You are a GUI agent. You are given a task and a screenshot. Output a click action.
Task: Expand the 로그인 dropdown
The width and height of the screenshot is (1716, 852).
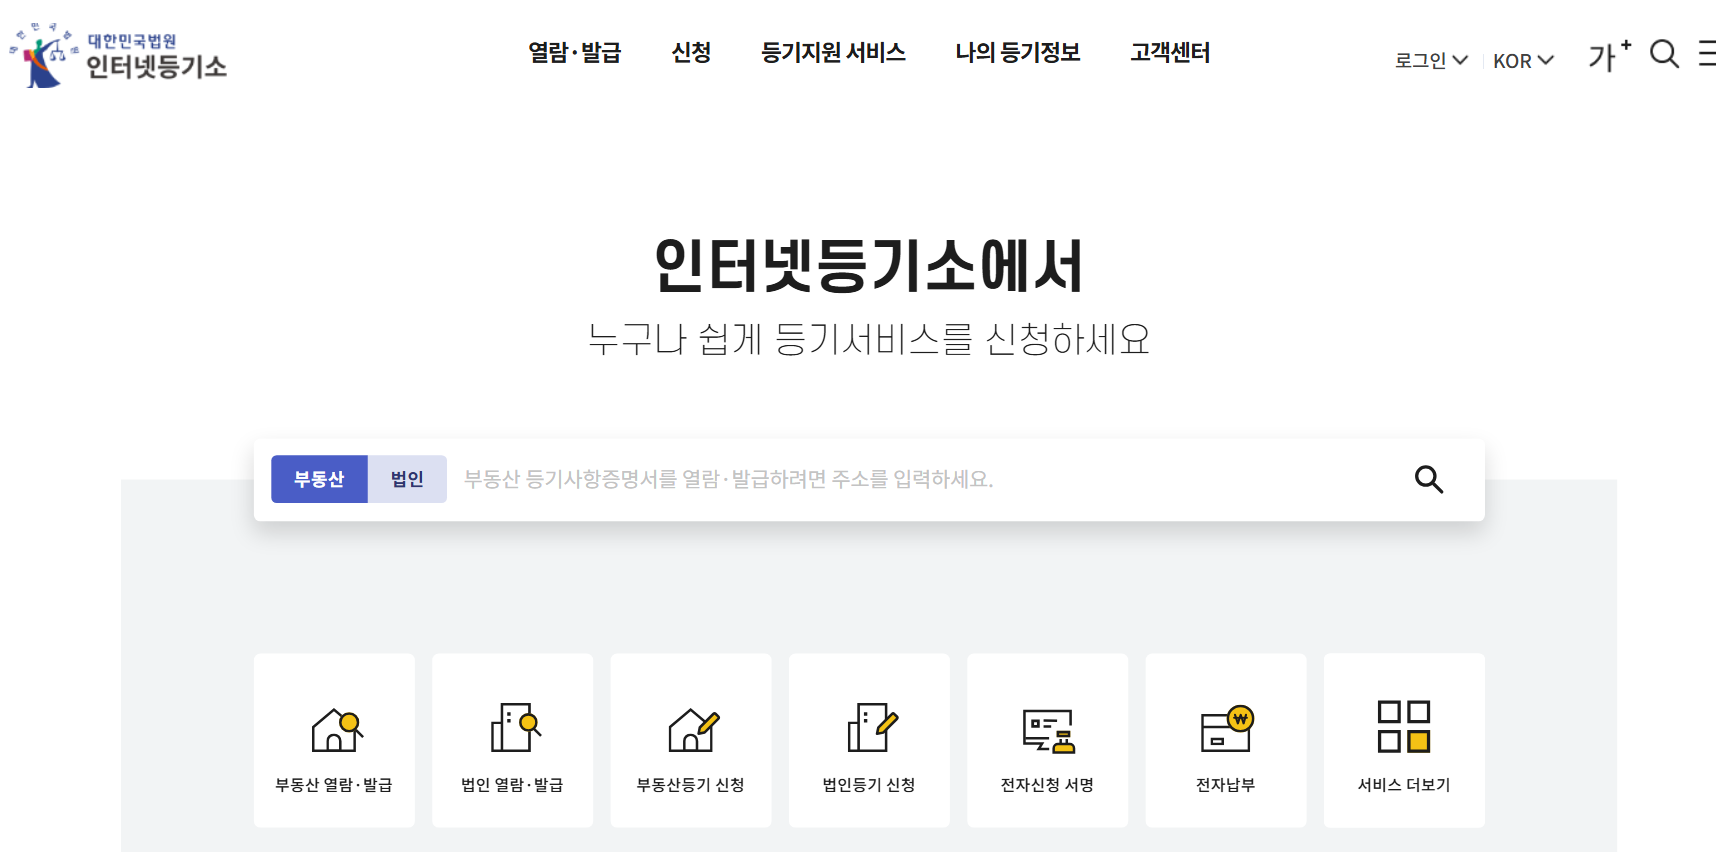[x=1431, y=61]
